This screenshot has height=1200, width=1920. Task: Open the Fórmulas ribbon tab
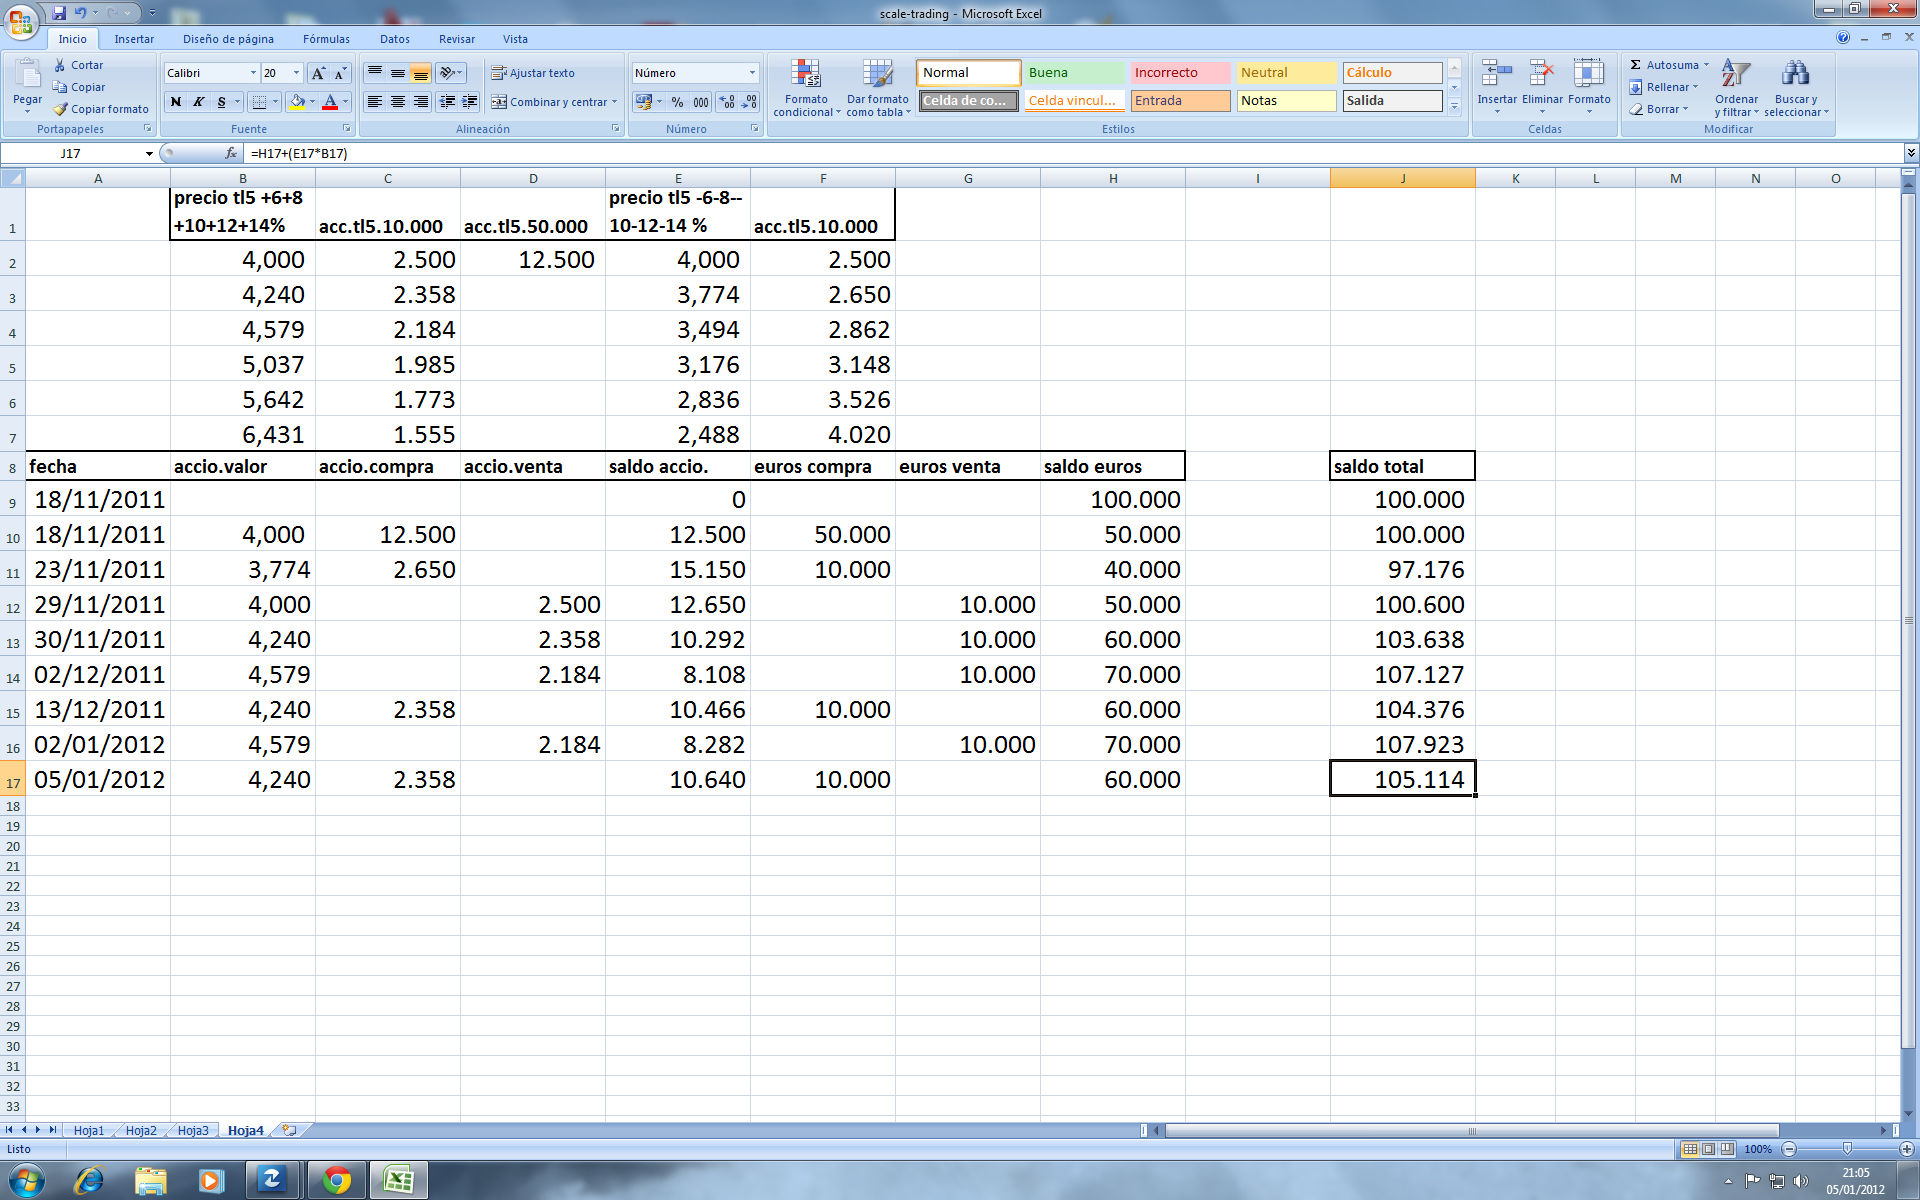click(326, 39)
